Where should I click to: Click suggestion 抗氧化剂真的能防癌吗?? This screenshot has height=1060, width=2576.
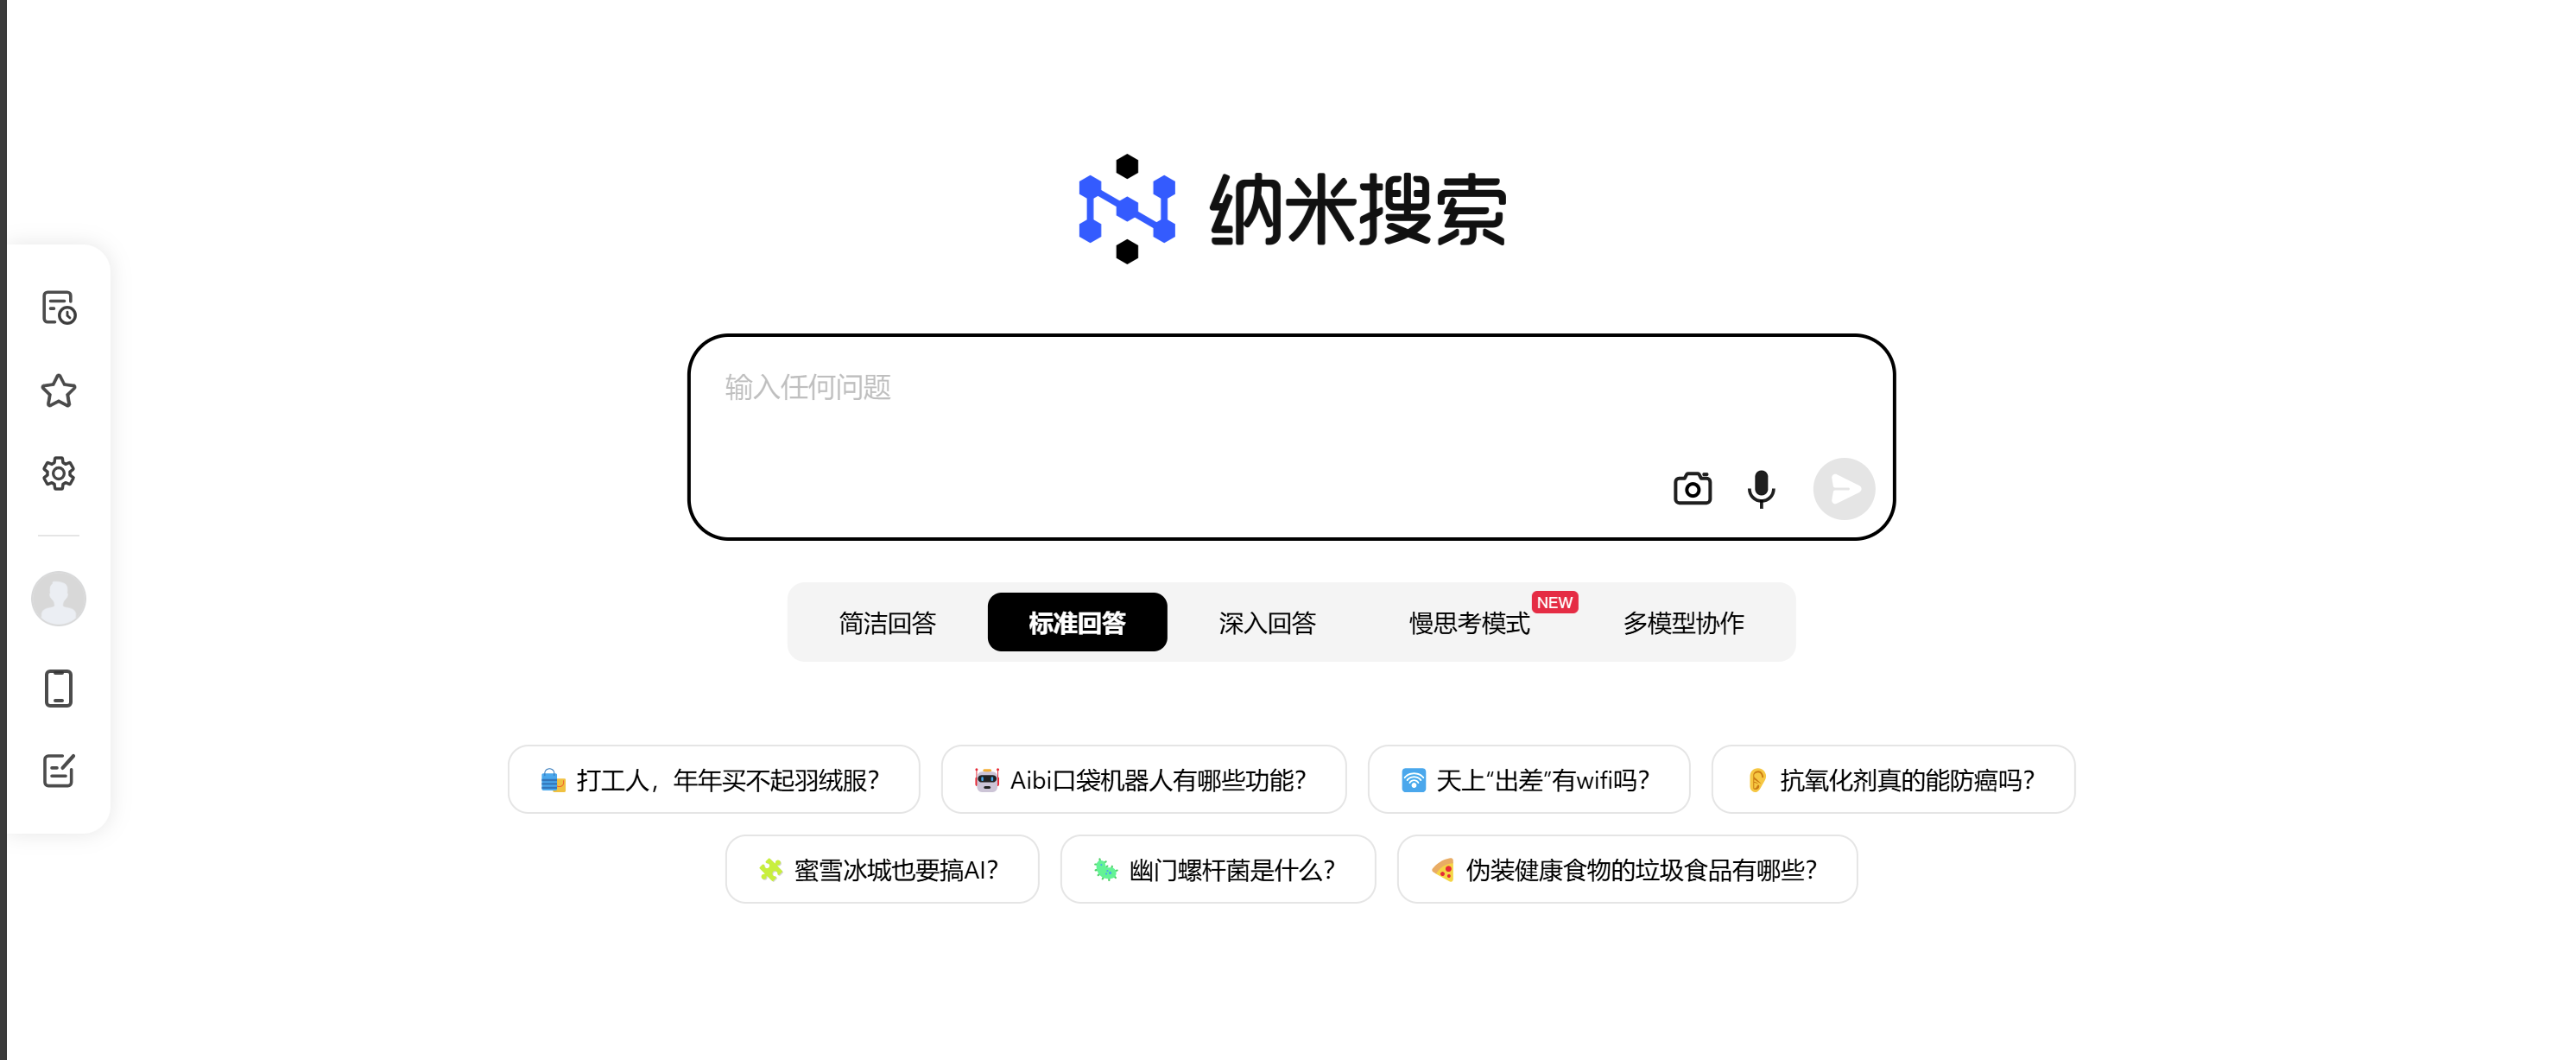click(1892, 779)
